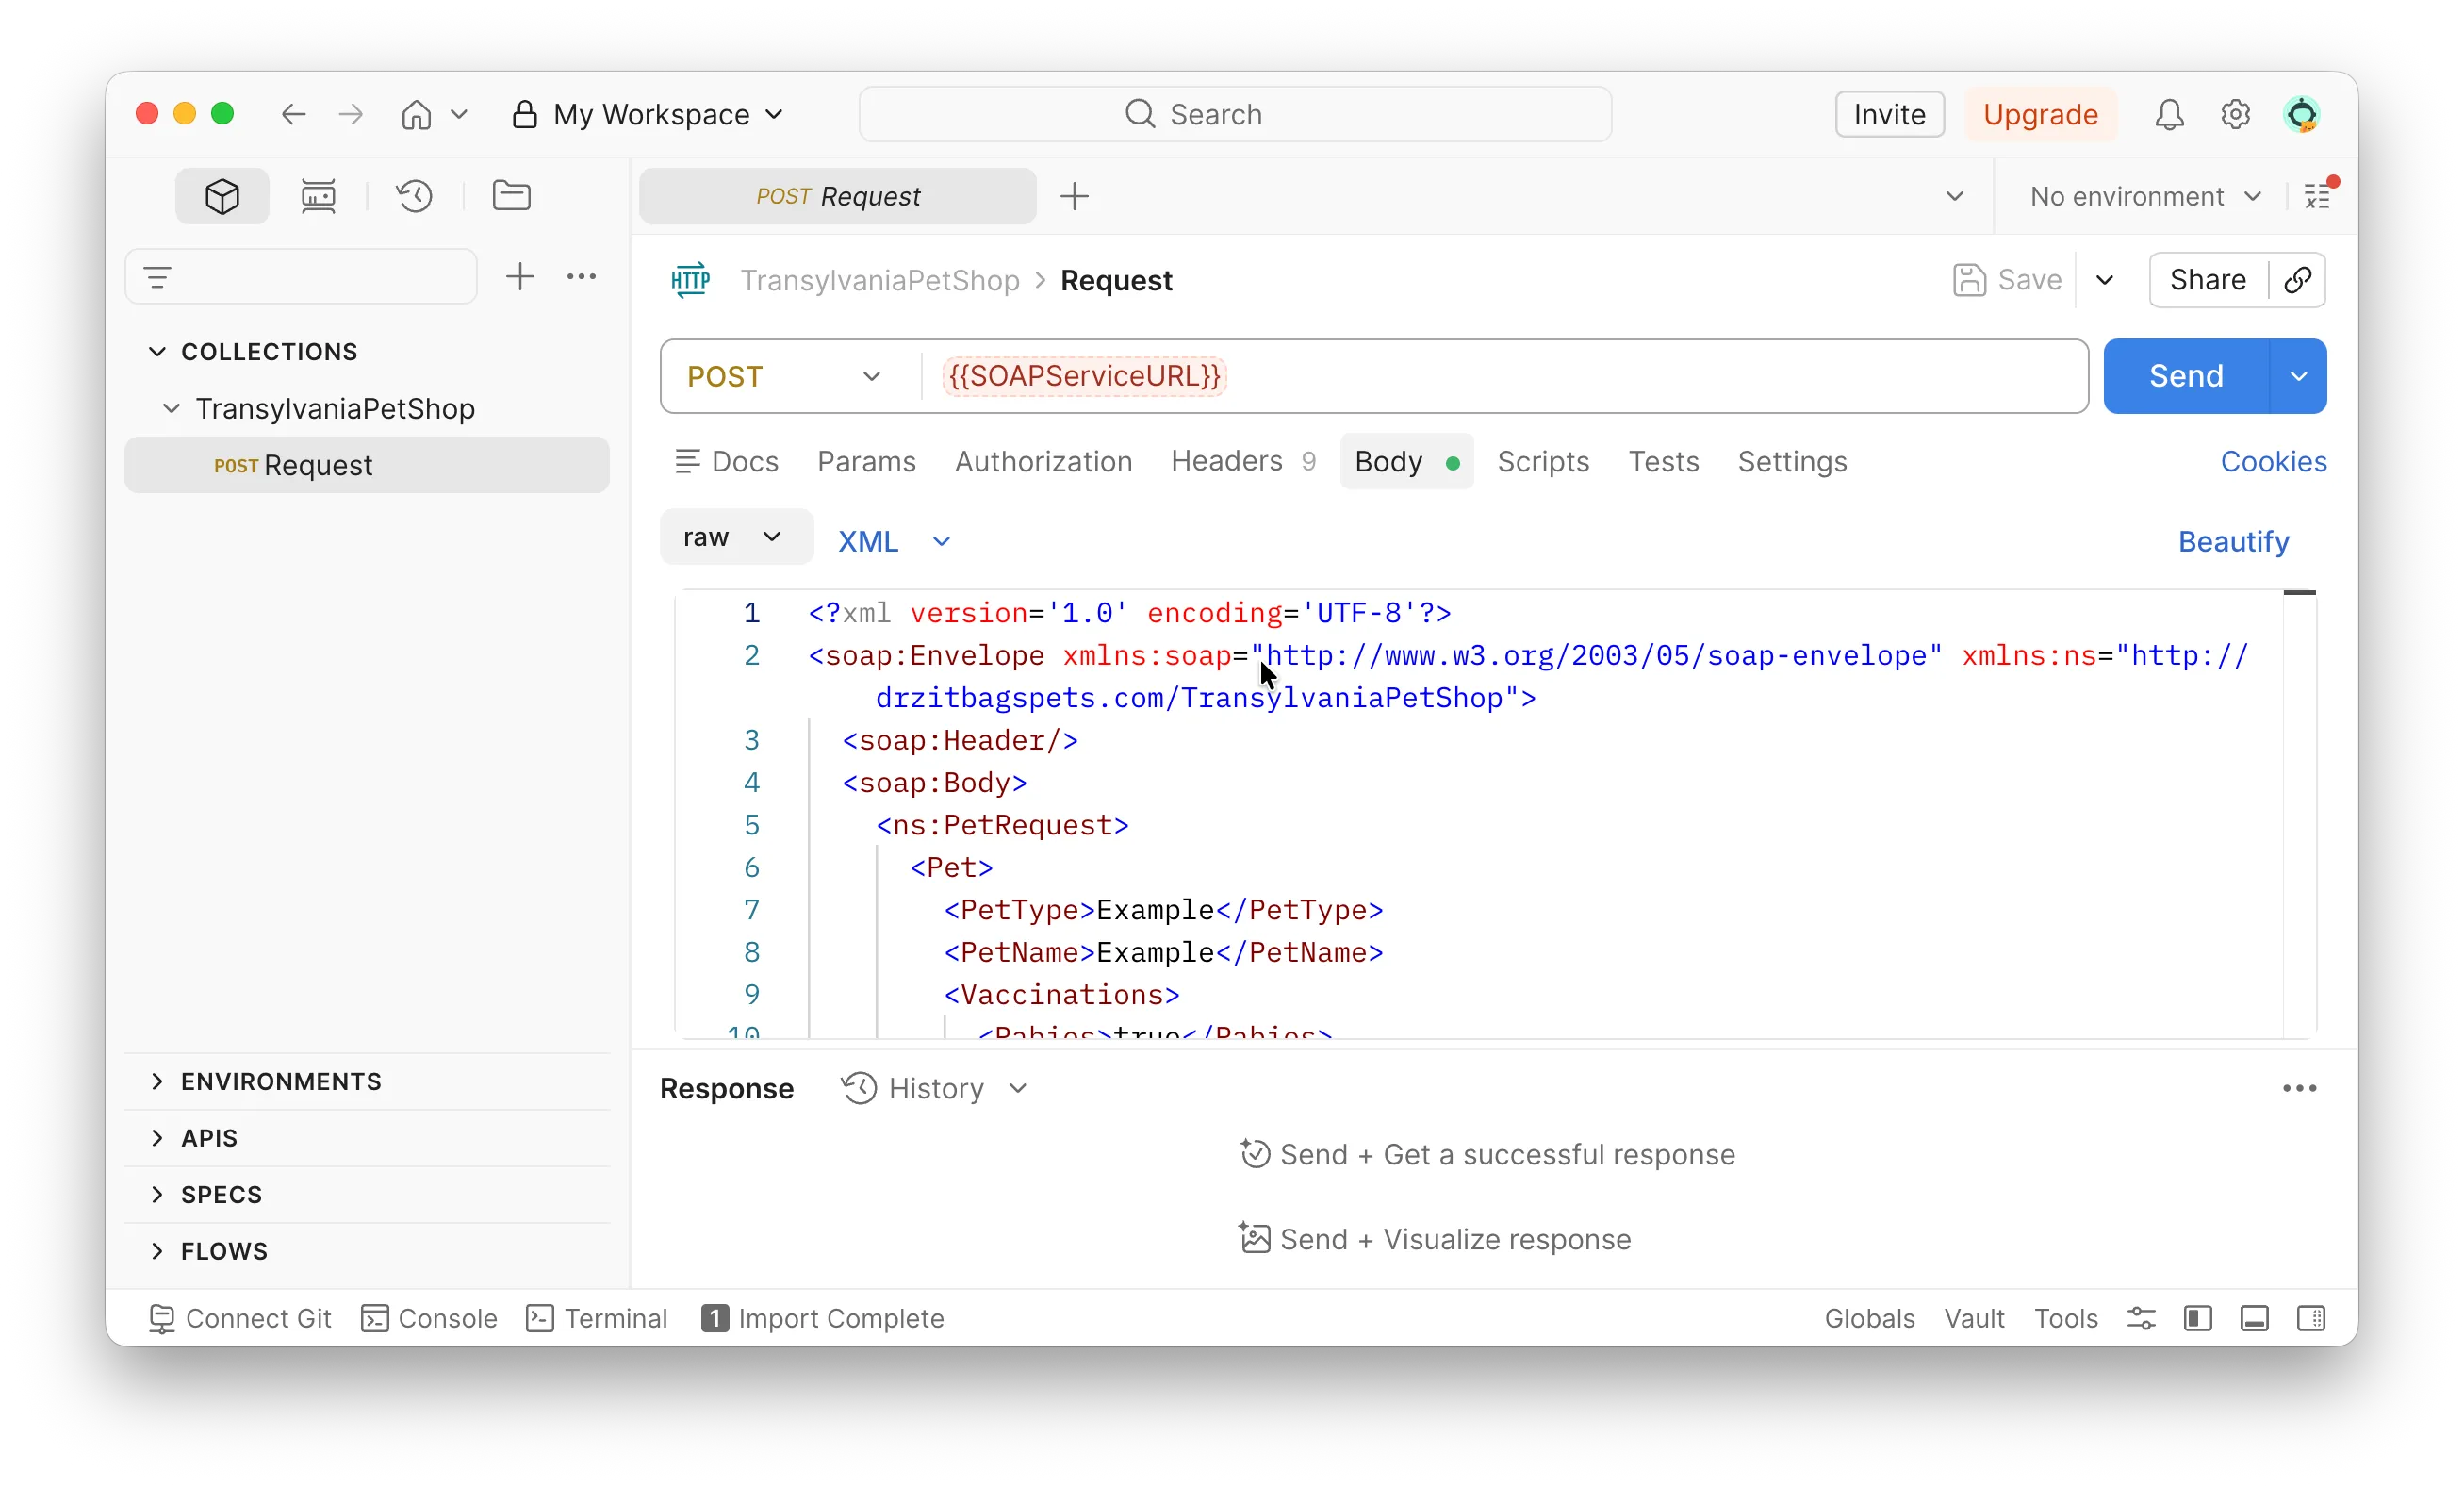Screen dimensions: 2464x1486
Task: Navigate back with the left arrow
Action: pos(293,114)
